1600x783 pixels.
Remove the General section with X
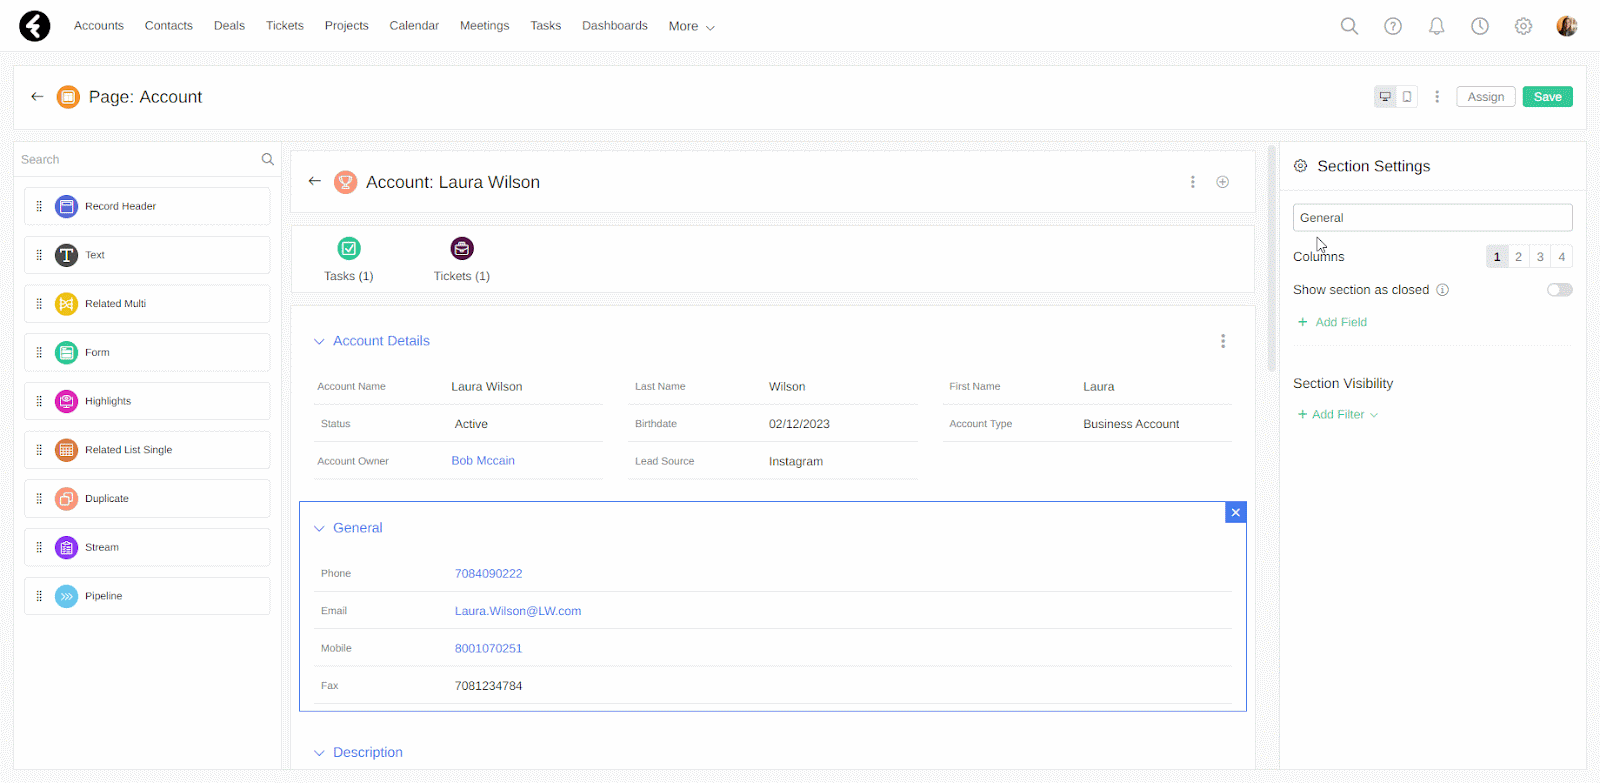click(x=1236, y=512)
